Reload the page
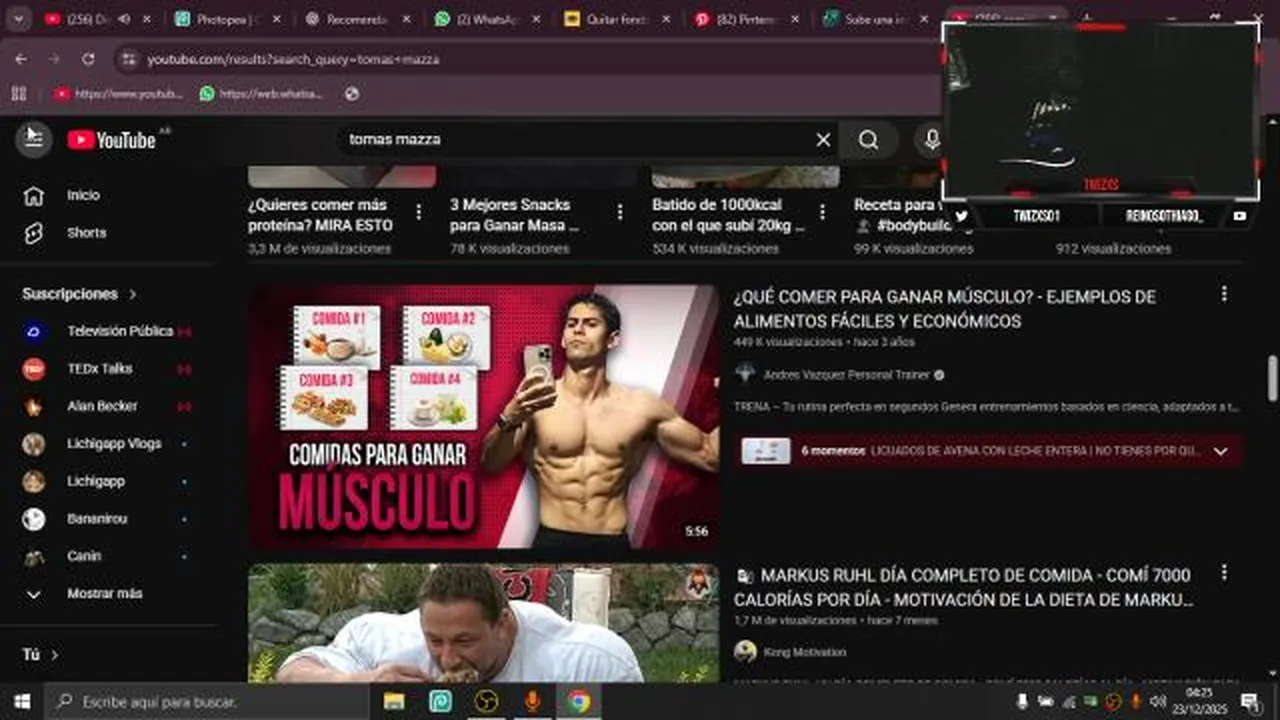Screen dimensions: 1280x720 click(88, 59)
